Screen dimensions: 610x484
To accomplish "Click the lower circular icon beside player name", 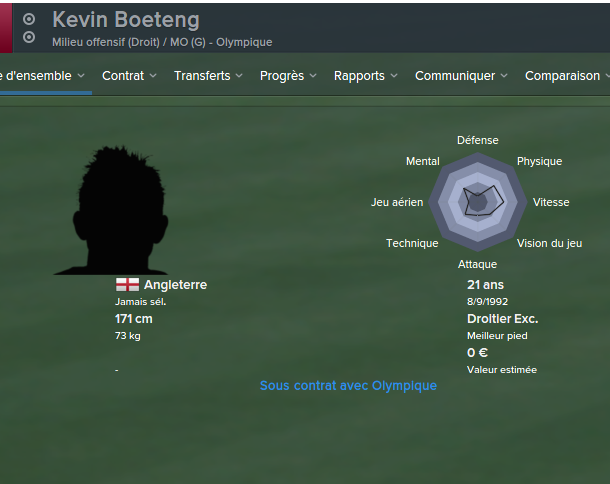I will click(29, 37).
